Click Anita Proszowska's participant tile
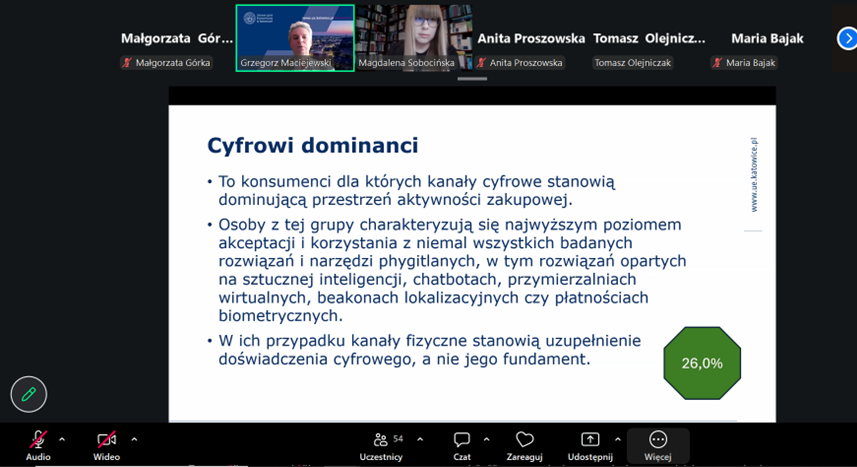Viewport: 857px width, 467px height. pos(531,40)
